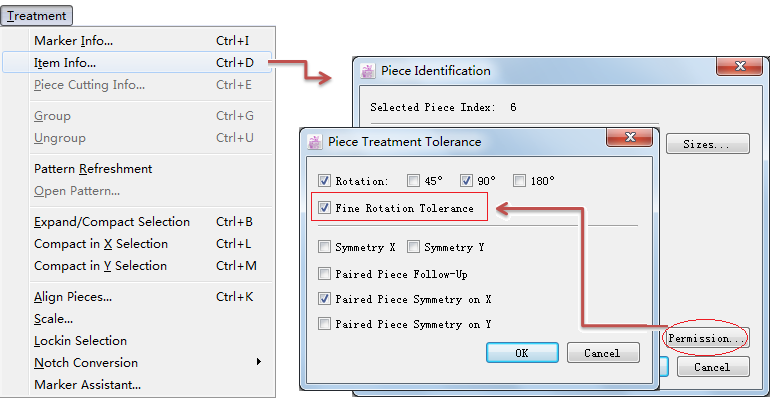The height and width of the screenshot is (400, 774).
Task: Open the Treatment menu
Action: [37, 16]
